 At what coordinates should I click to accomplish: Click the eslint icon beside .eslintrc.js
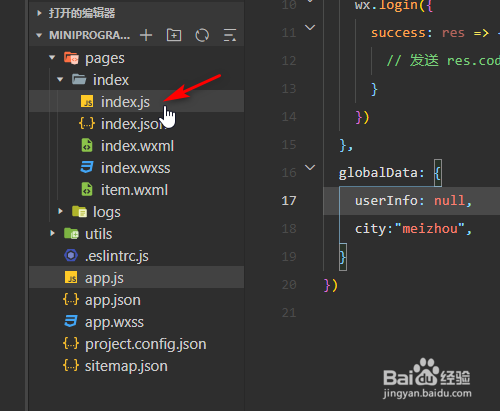pyautogui.click(x=71, y=255)
